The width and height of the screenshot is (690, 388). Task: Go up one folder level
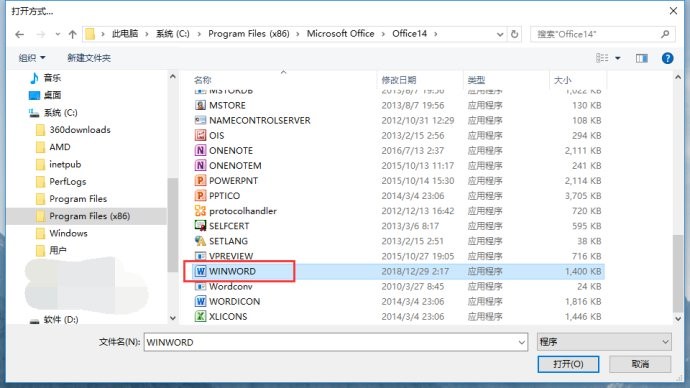point(73,34)
